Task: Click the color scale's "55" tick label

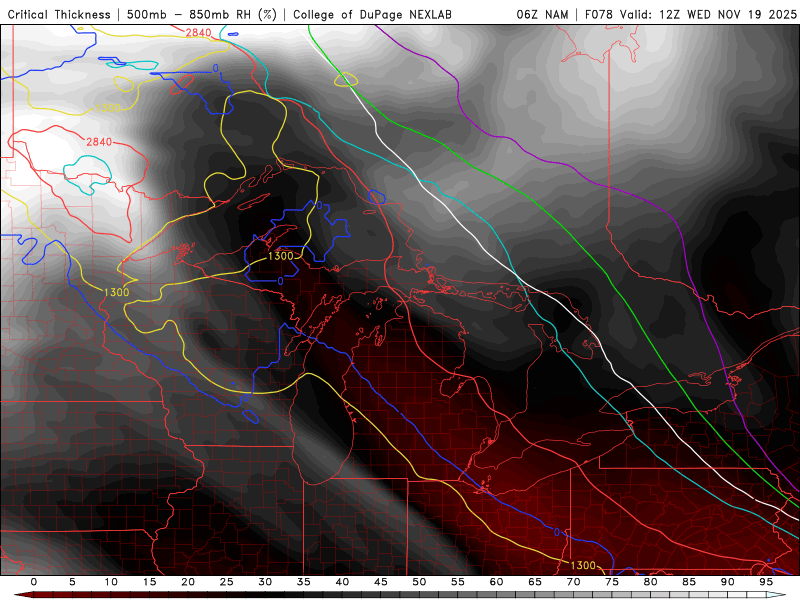Action: point(458,582)
